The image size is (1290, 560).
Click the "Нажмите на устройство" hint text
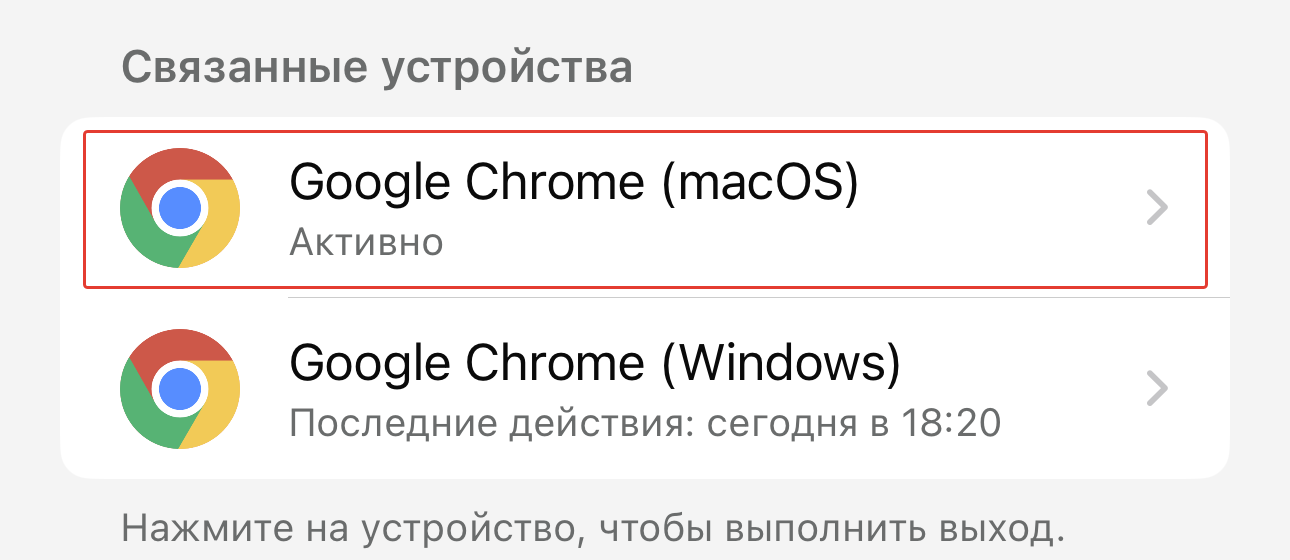point(588,527)
